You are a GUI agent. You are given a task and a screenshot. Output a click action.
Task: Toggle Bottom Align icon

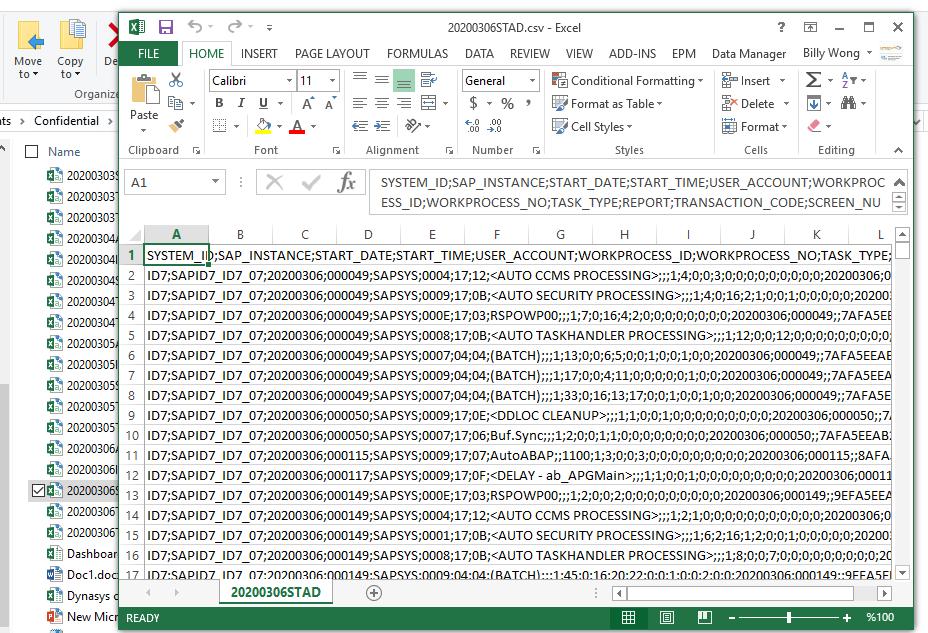pos(404,80)
